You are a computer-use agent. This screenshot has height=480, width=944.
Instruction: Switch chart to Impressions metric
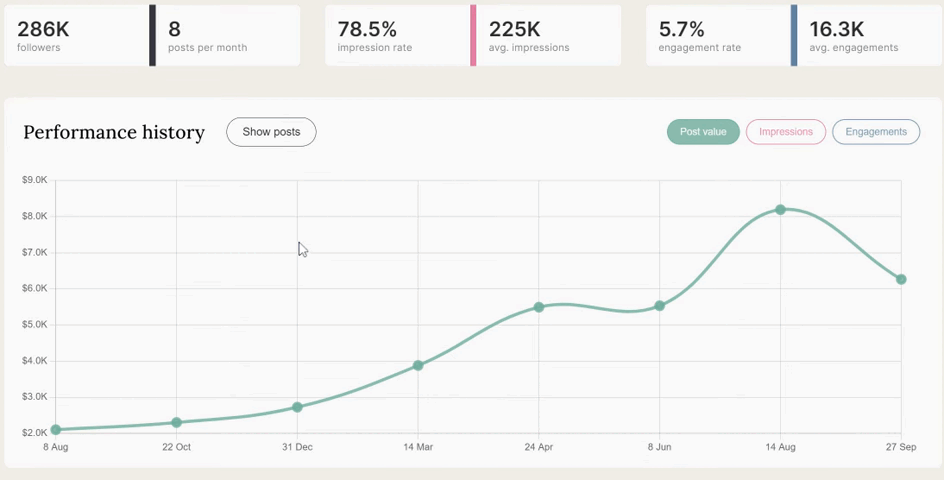[786, 132]
